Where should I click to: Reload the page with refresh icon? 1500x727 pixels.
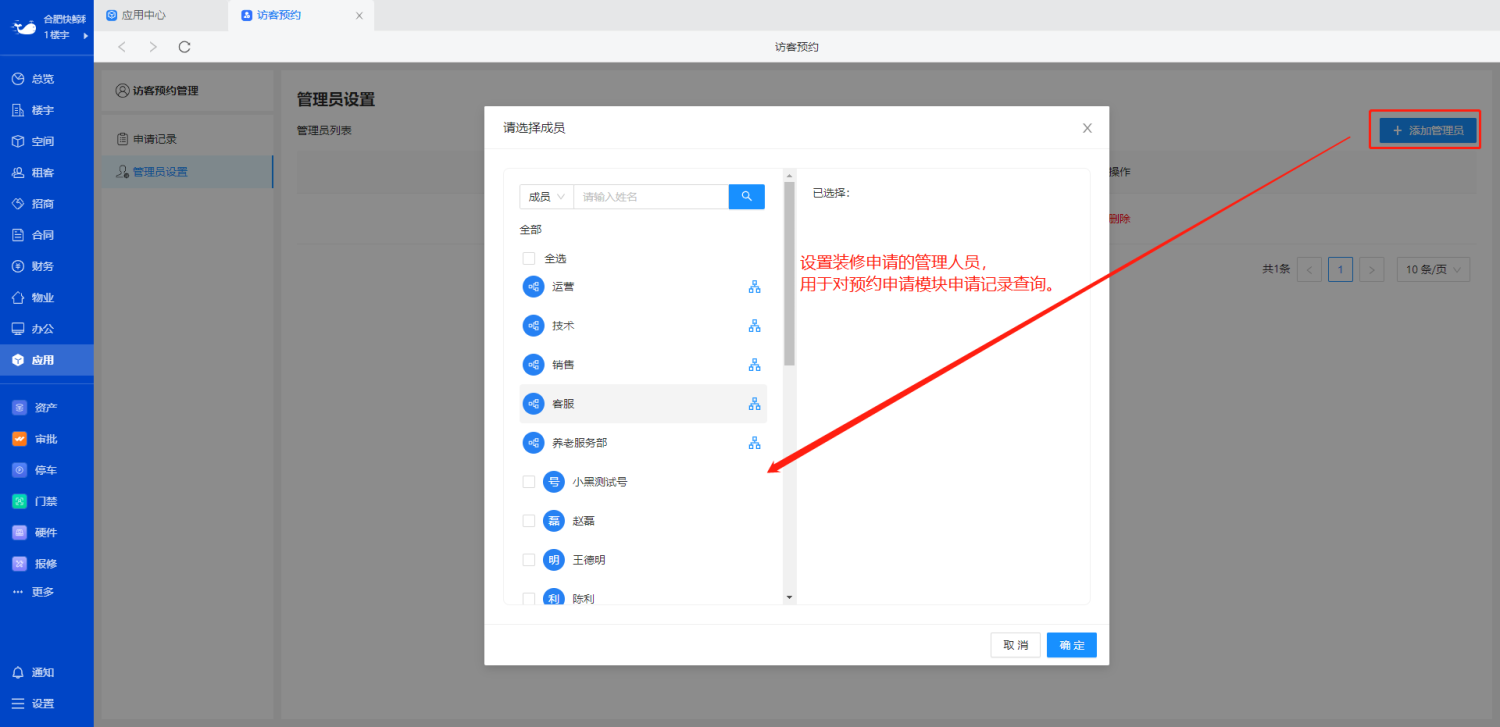(184, 47)
